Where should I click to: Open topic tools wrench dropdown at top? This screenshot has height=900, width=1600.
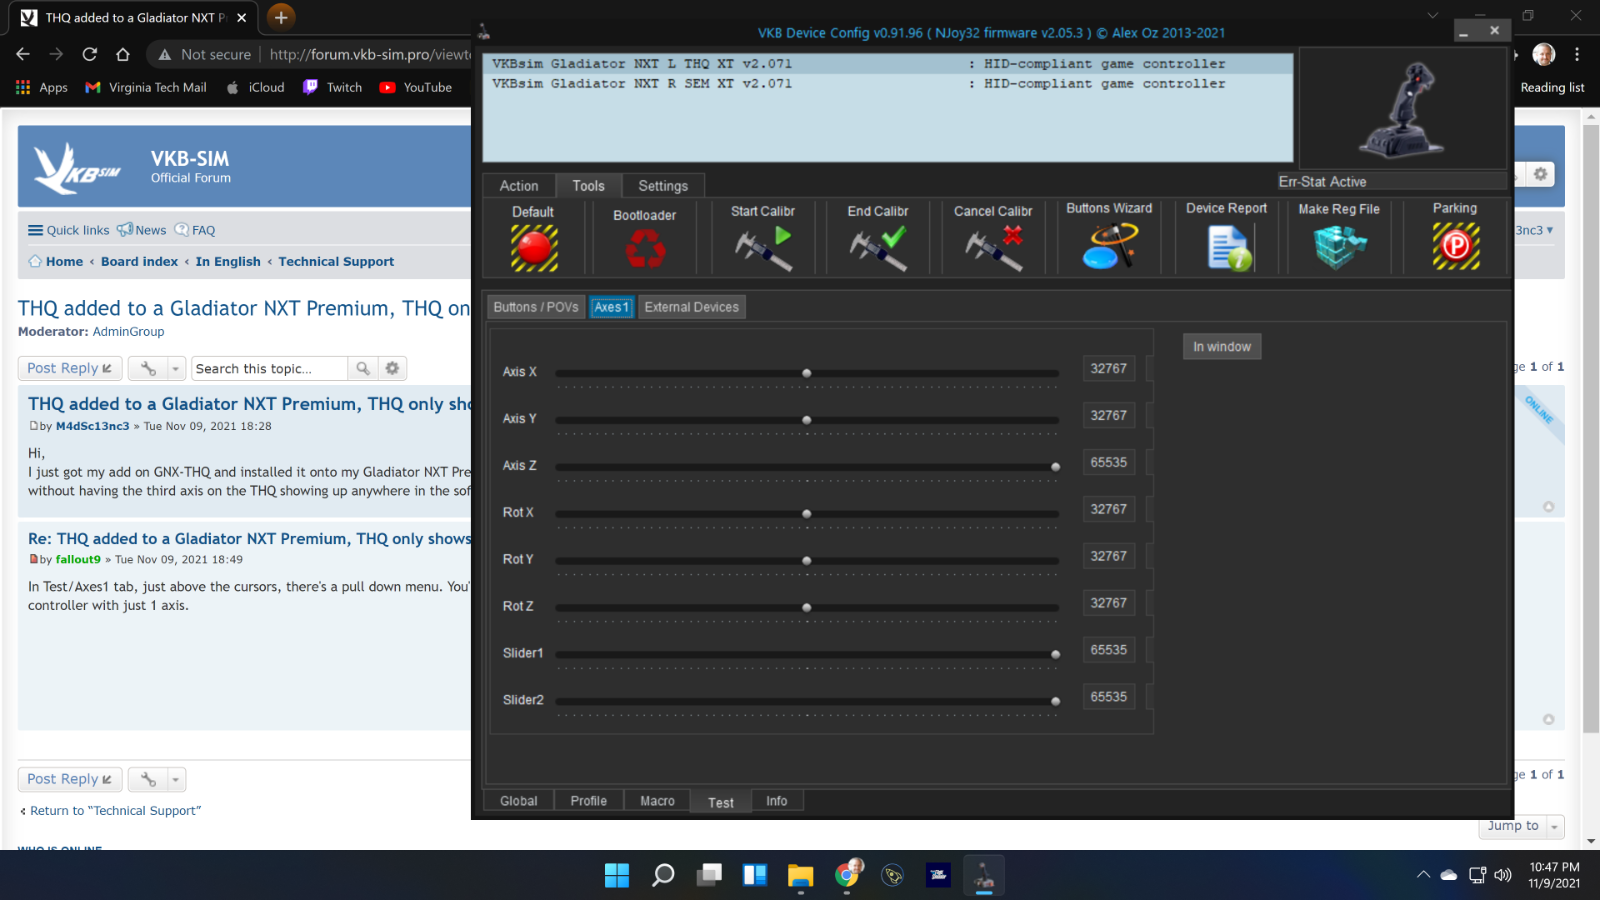[157, 368]
